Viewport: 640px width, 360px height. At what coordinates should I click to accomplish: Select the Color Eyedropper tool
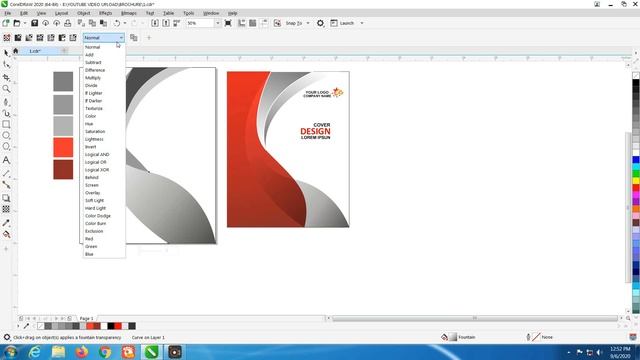click(x=6, y=223)
